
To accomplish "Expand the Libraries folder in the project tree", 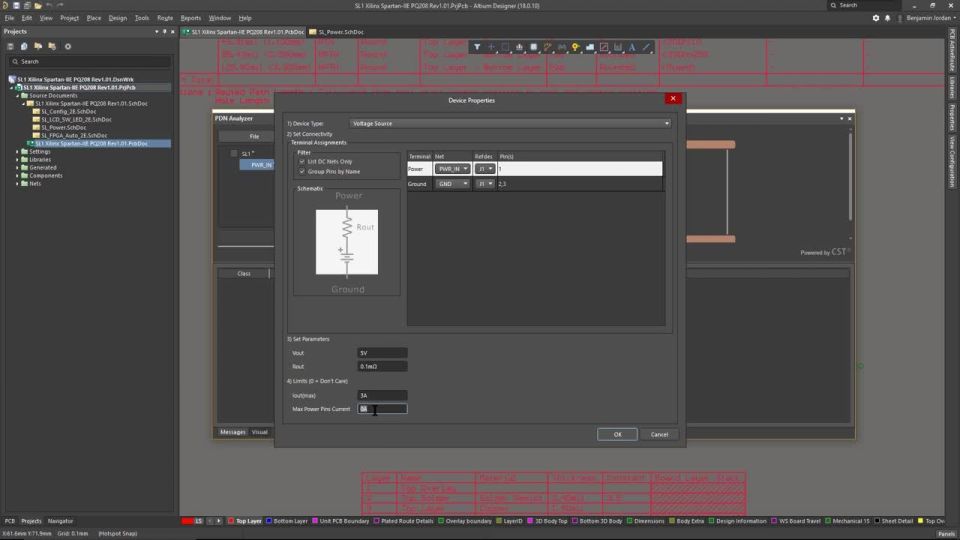I will 17,160.
